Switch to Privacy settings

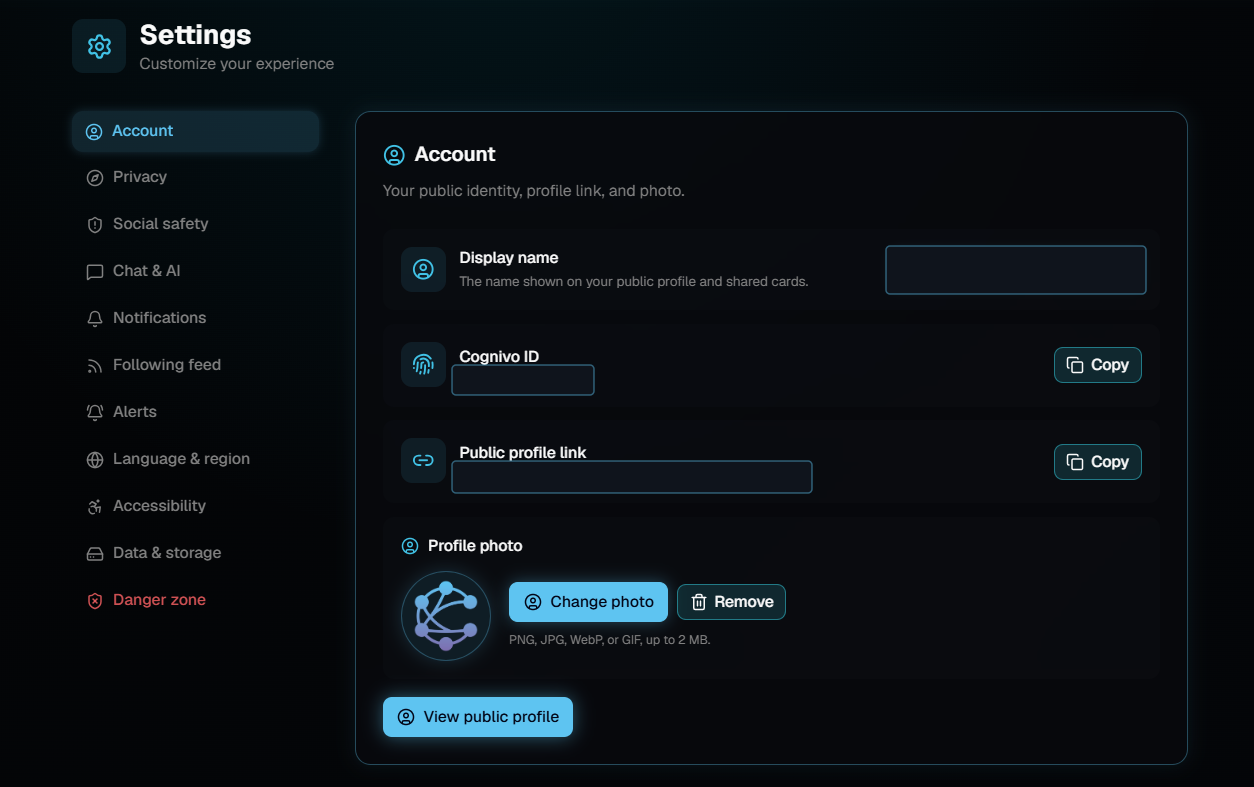(196, 177)
